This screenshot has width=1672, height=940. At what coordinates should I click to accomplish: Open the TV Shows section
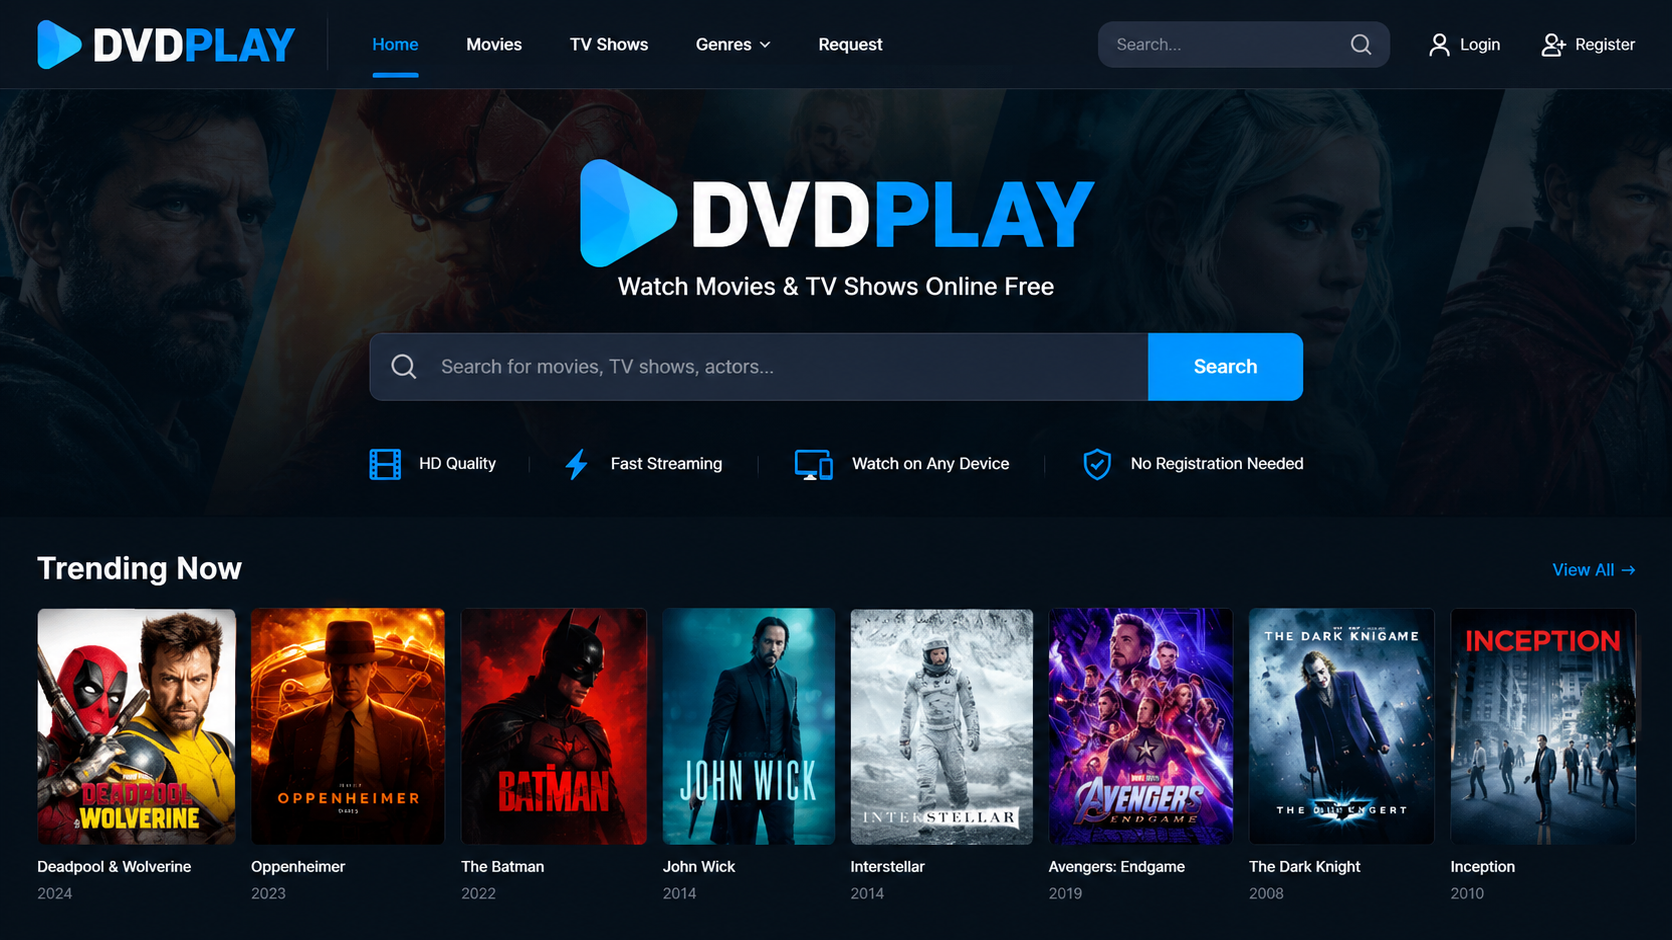[x=609, y=44]
